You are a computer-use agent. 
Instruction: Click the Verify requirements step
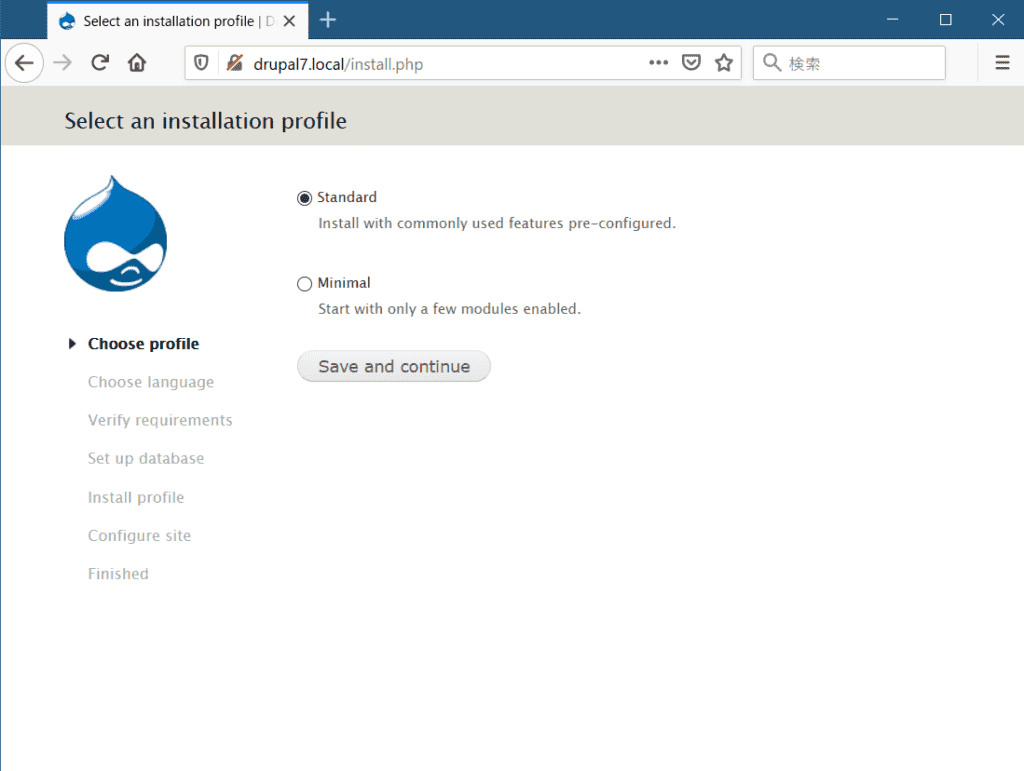(x=160, y=420)
